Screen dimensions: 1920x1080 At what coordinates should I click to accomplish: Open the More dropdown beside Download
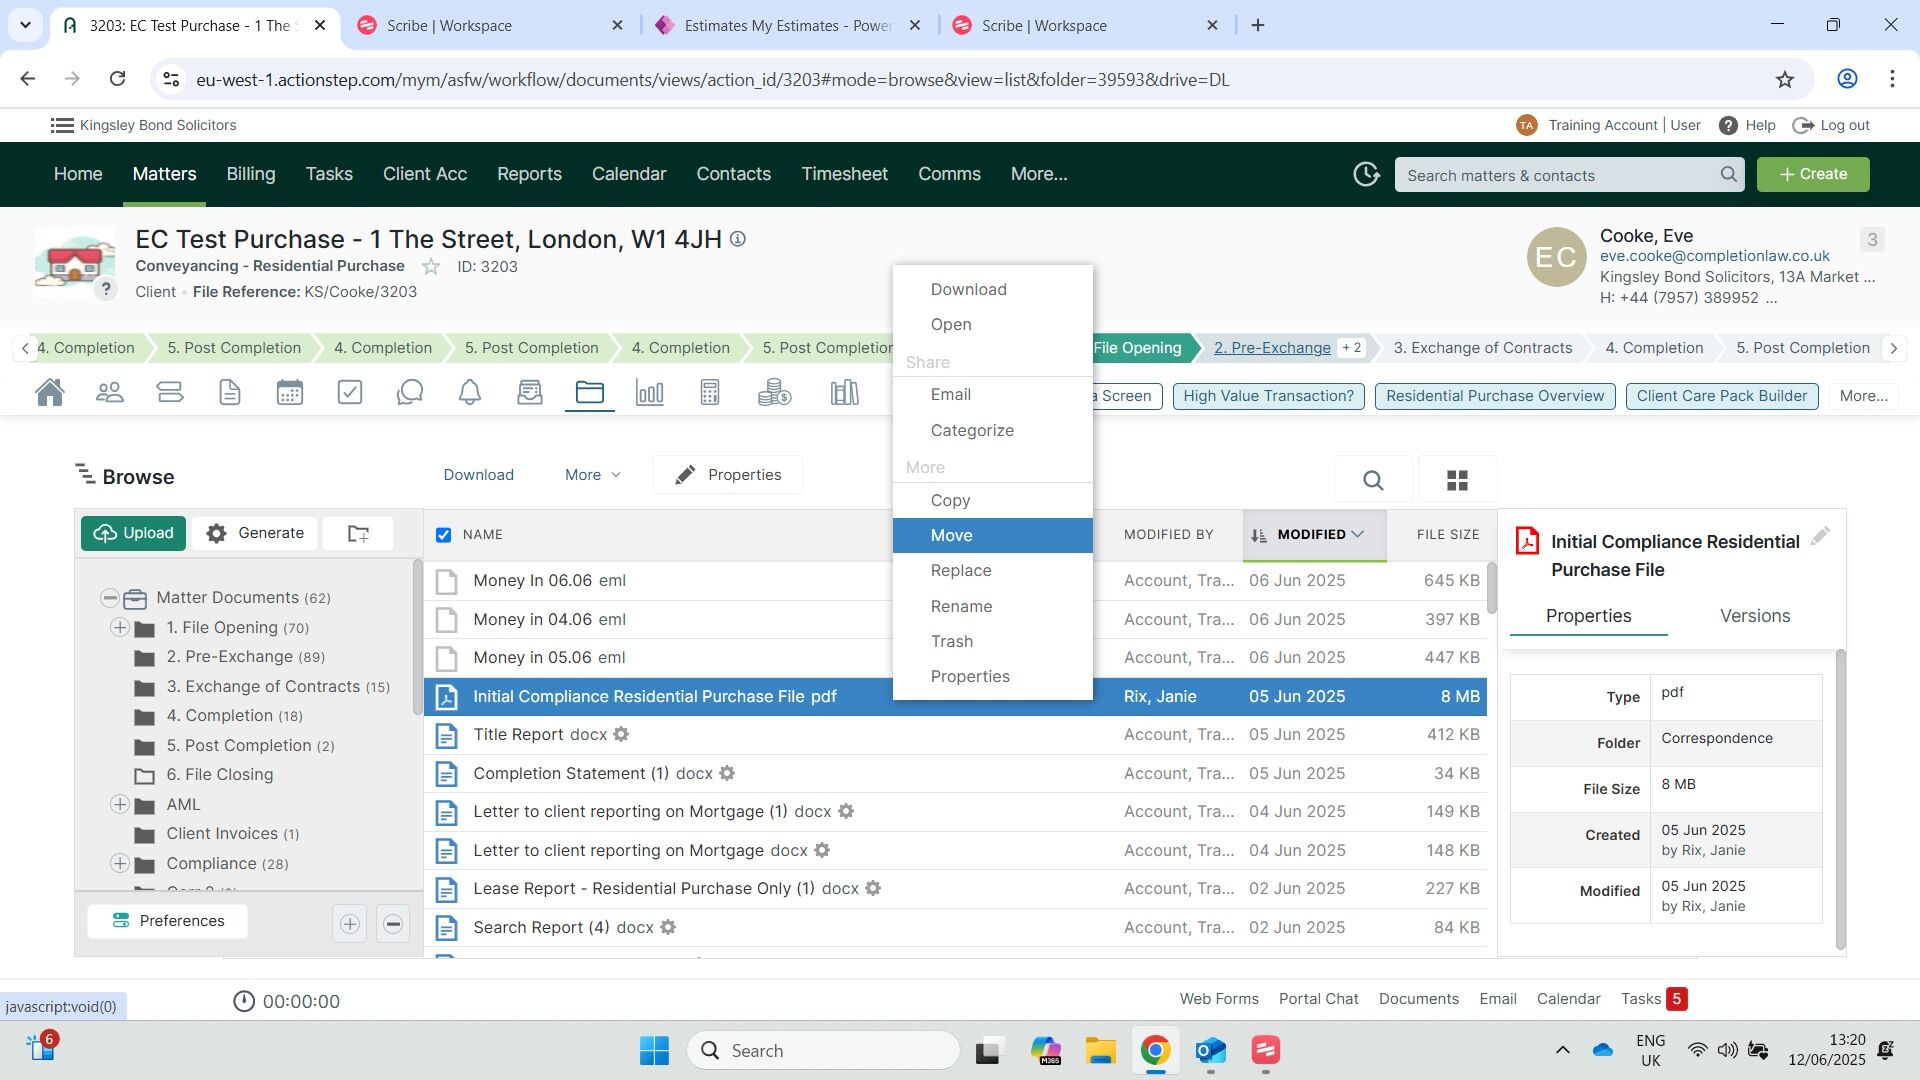pos(592,475)
